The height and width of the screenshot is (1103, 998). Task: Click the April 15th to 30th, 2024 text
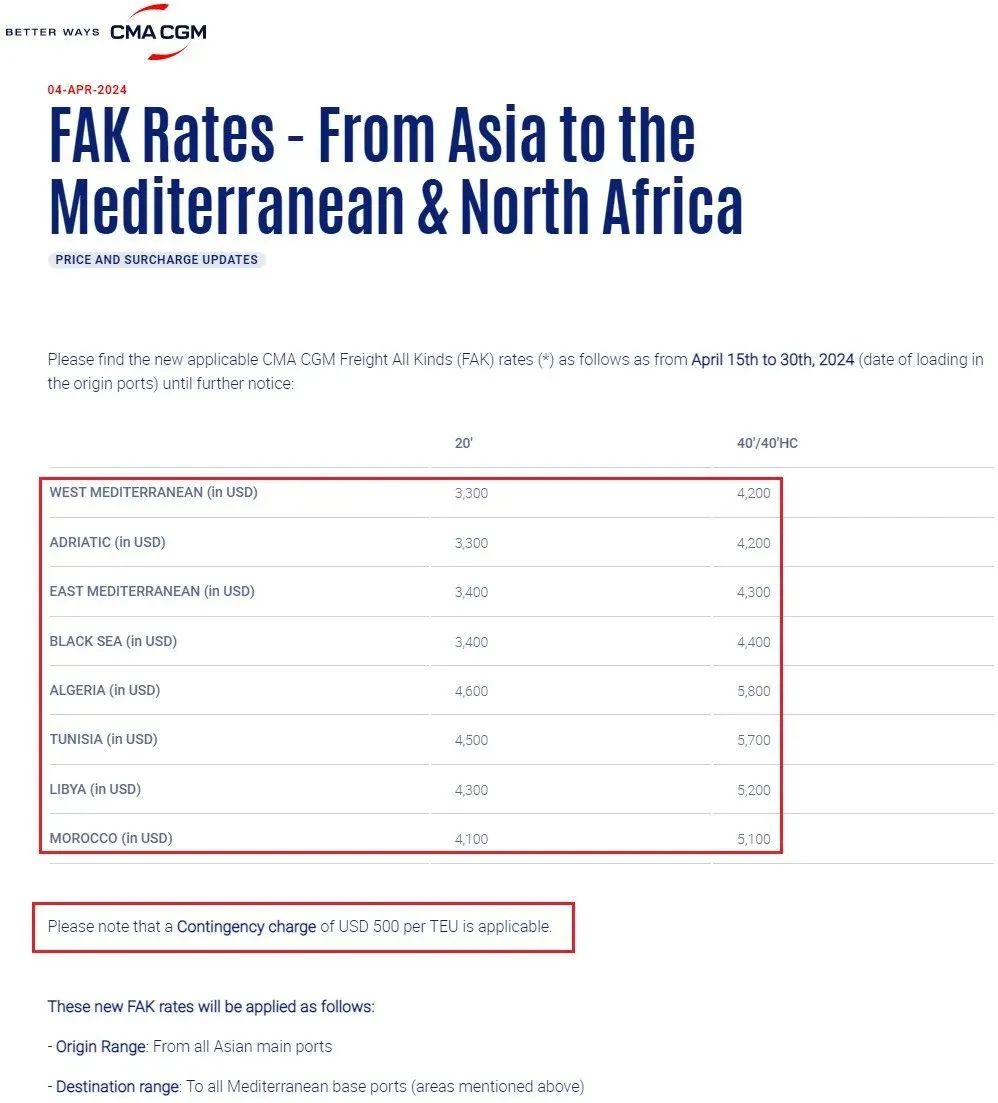(773, 359)
